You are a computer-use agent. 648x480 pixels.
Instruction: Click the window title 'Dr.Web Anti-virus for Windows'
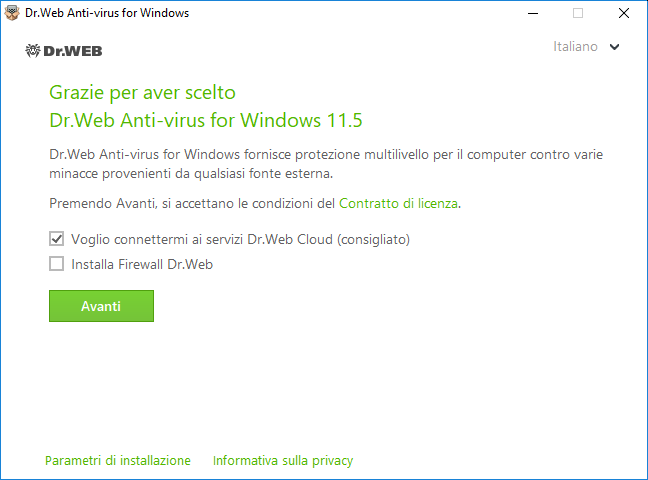107,13
